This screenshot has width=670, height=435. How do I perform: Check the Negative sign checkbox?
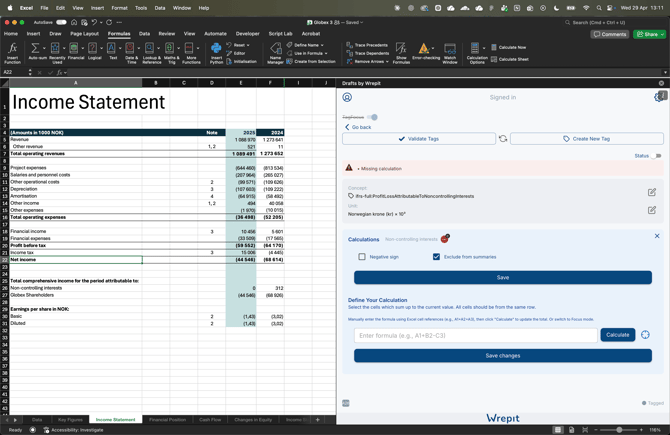[362, 257]
